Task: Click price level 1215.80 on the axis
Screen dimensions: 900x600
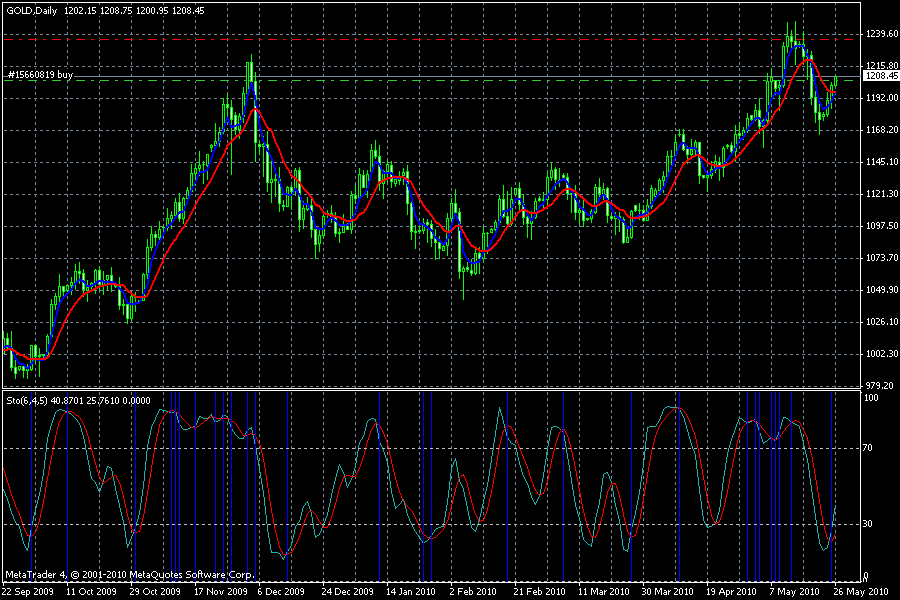Action: (x=882, y=66)
